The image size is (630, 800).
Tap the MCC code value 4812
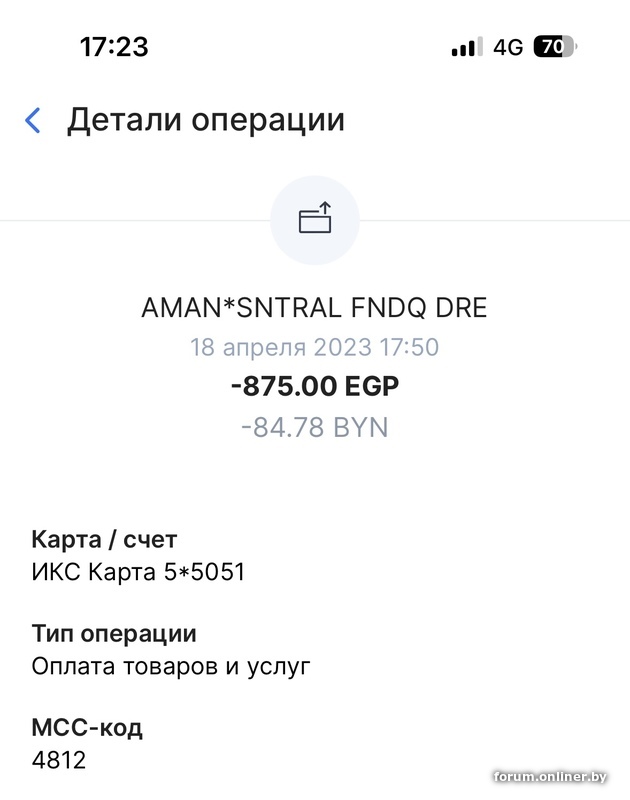[59, 760]
